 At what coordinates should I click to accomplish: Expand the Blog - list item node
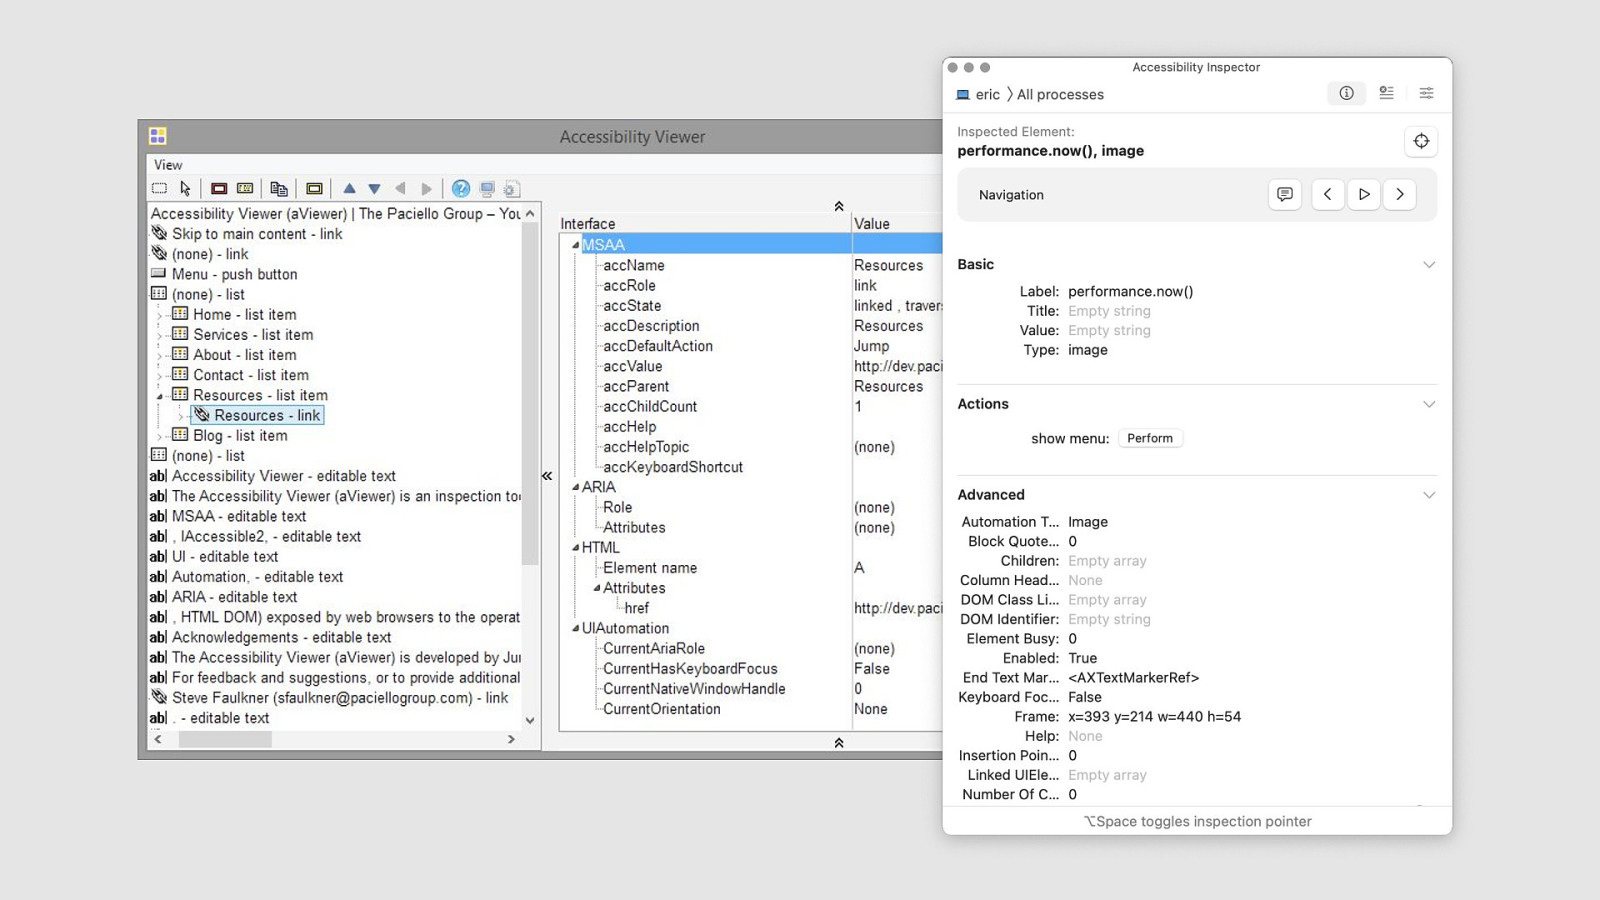(160, 436)
